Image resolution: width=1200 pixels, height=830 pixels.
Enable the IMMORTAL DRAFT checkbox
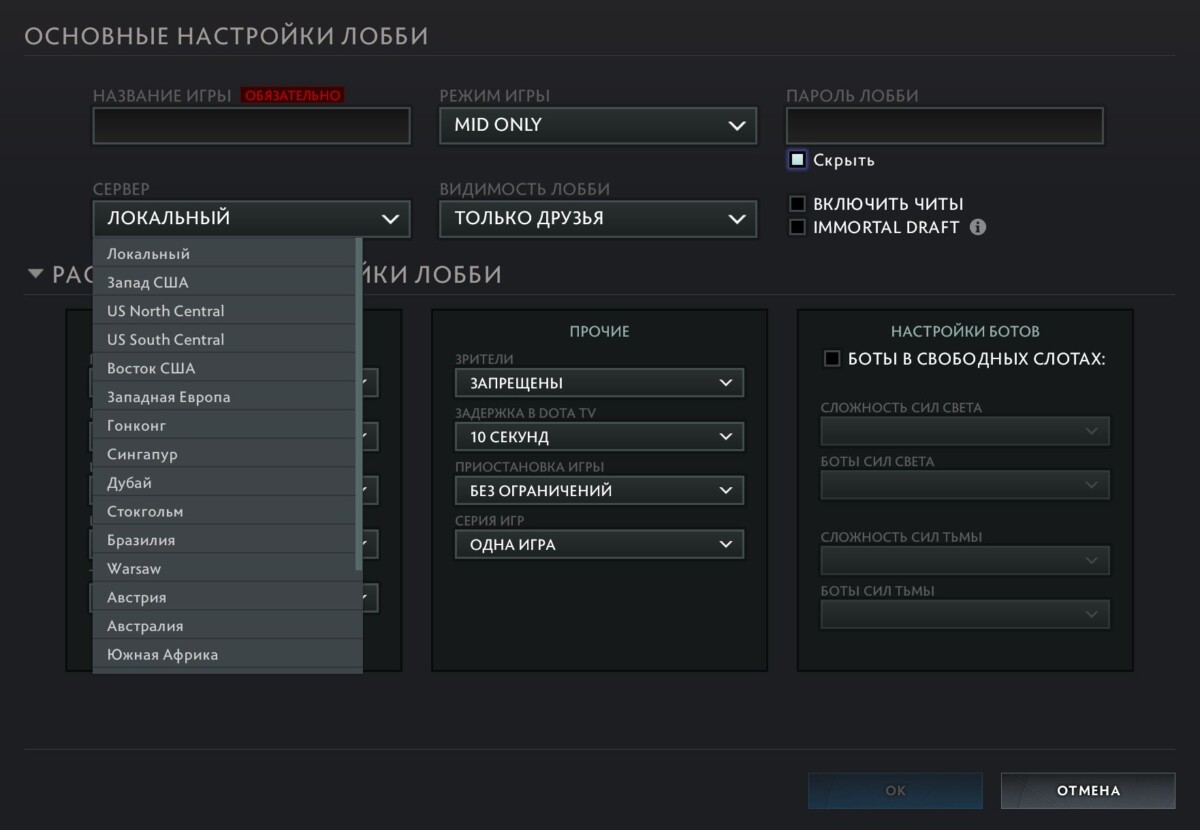tap(797, 227)
